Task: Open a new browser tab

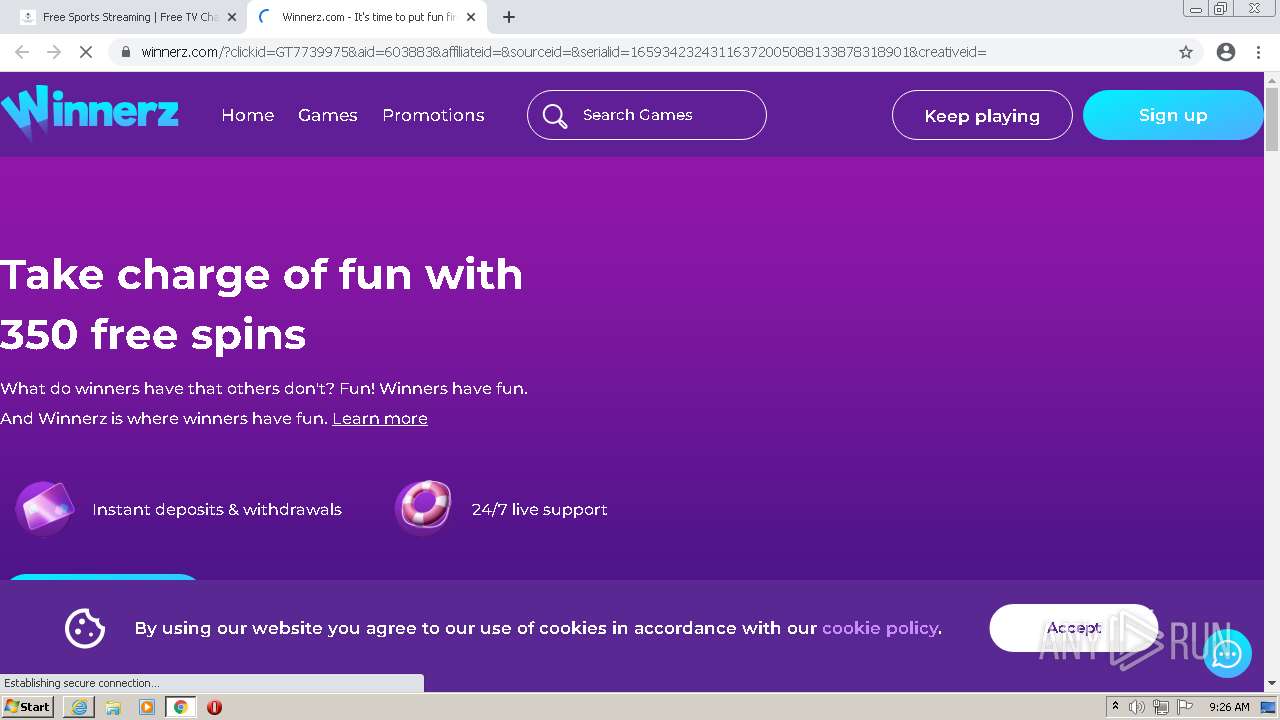Action: (509, 17)
